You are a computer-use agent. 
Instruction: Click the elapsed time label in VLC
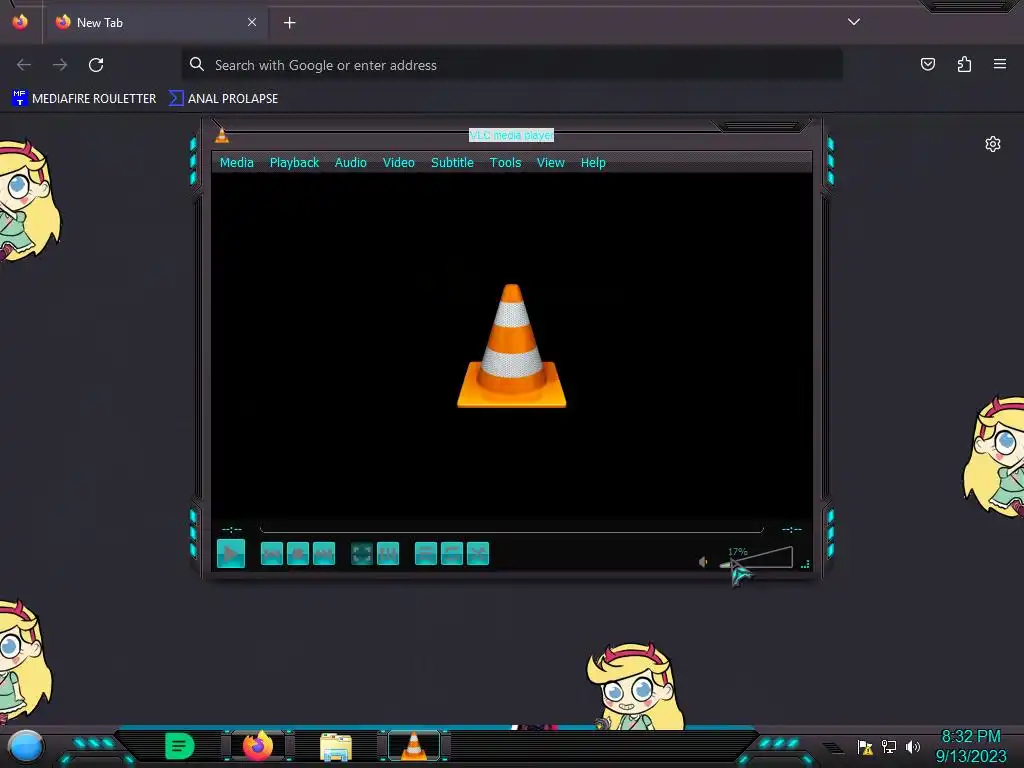tap(232, 529)
